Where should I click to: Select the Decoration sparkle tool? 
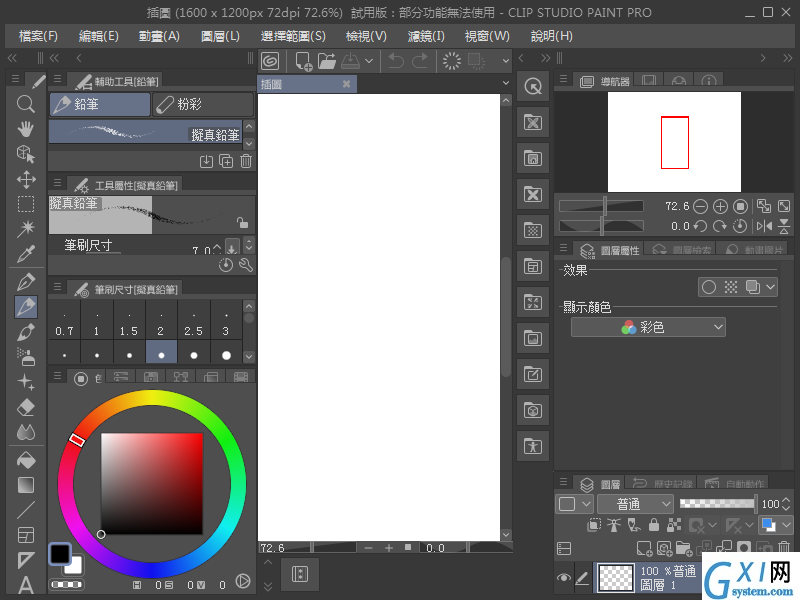[26, 382]
